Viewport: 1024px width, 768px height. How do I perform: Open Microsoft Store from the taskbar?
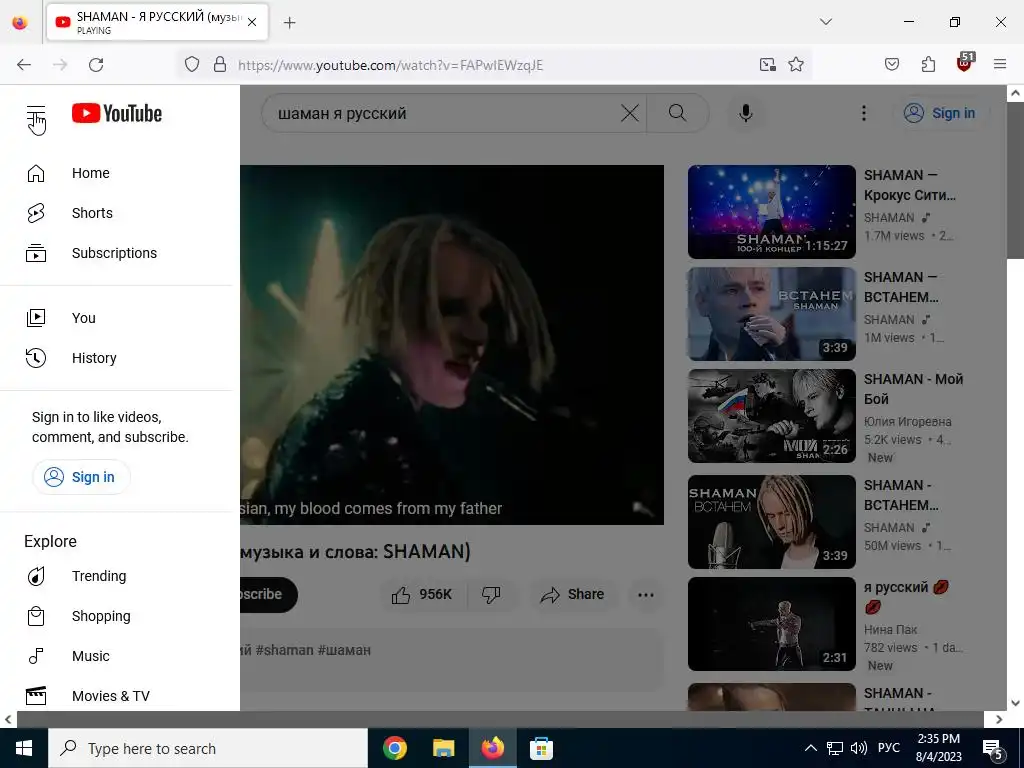[541, 748]
